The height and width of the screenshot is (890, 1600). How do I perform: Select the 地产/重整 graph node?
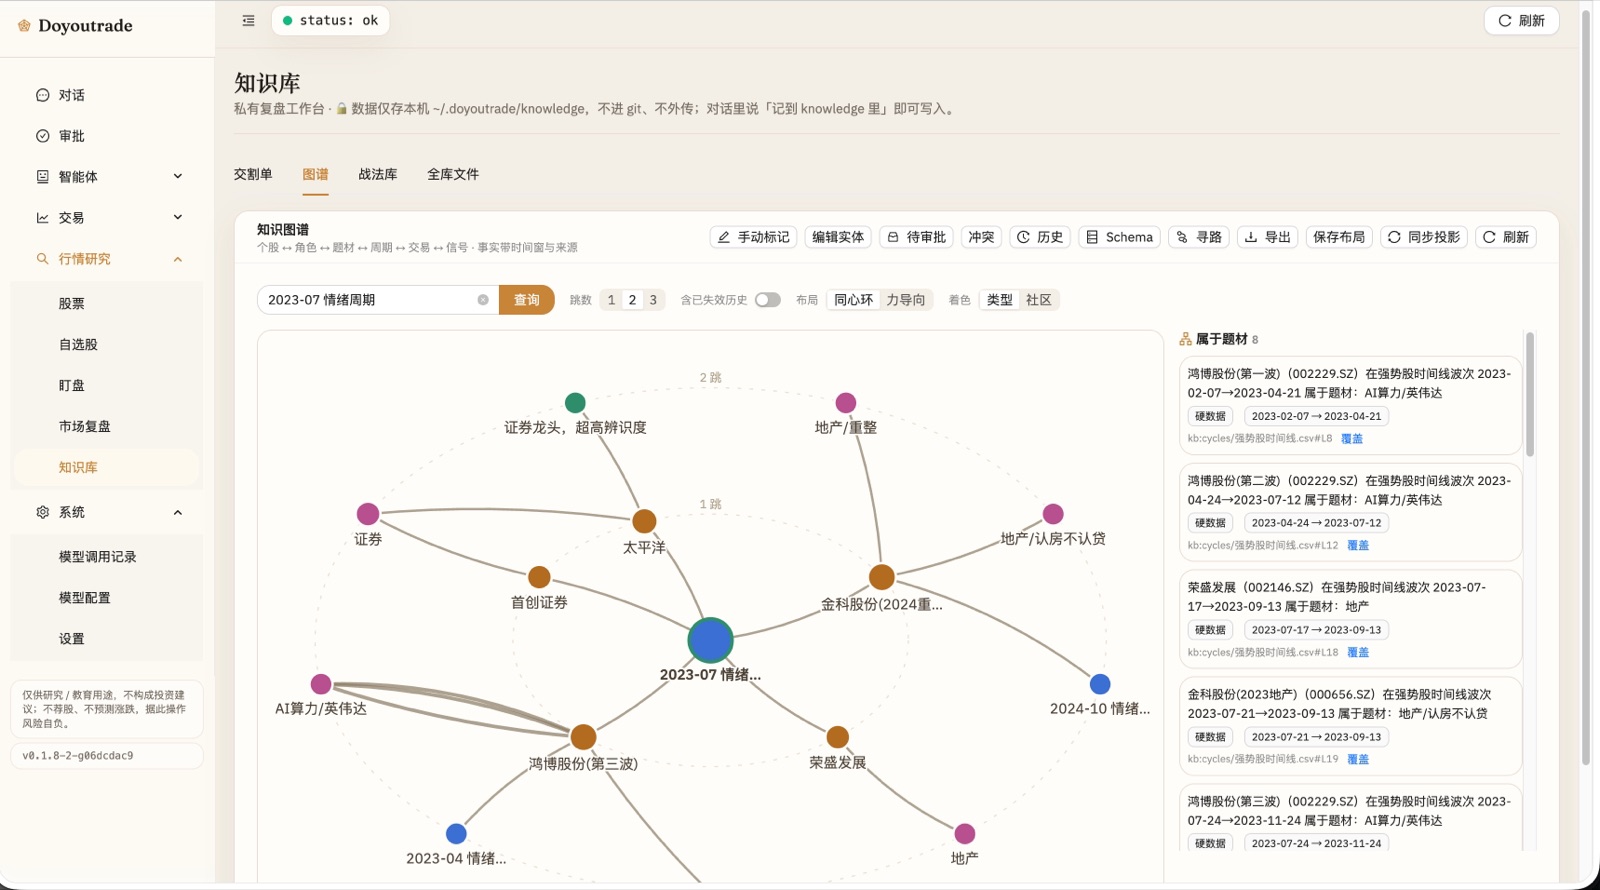pyautogui.click(x=846, y=403)
